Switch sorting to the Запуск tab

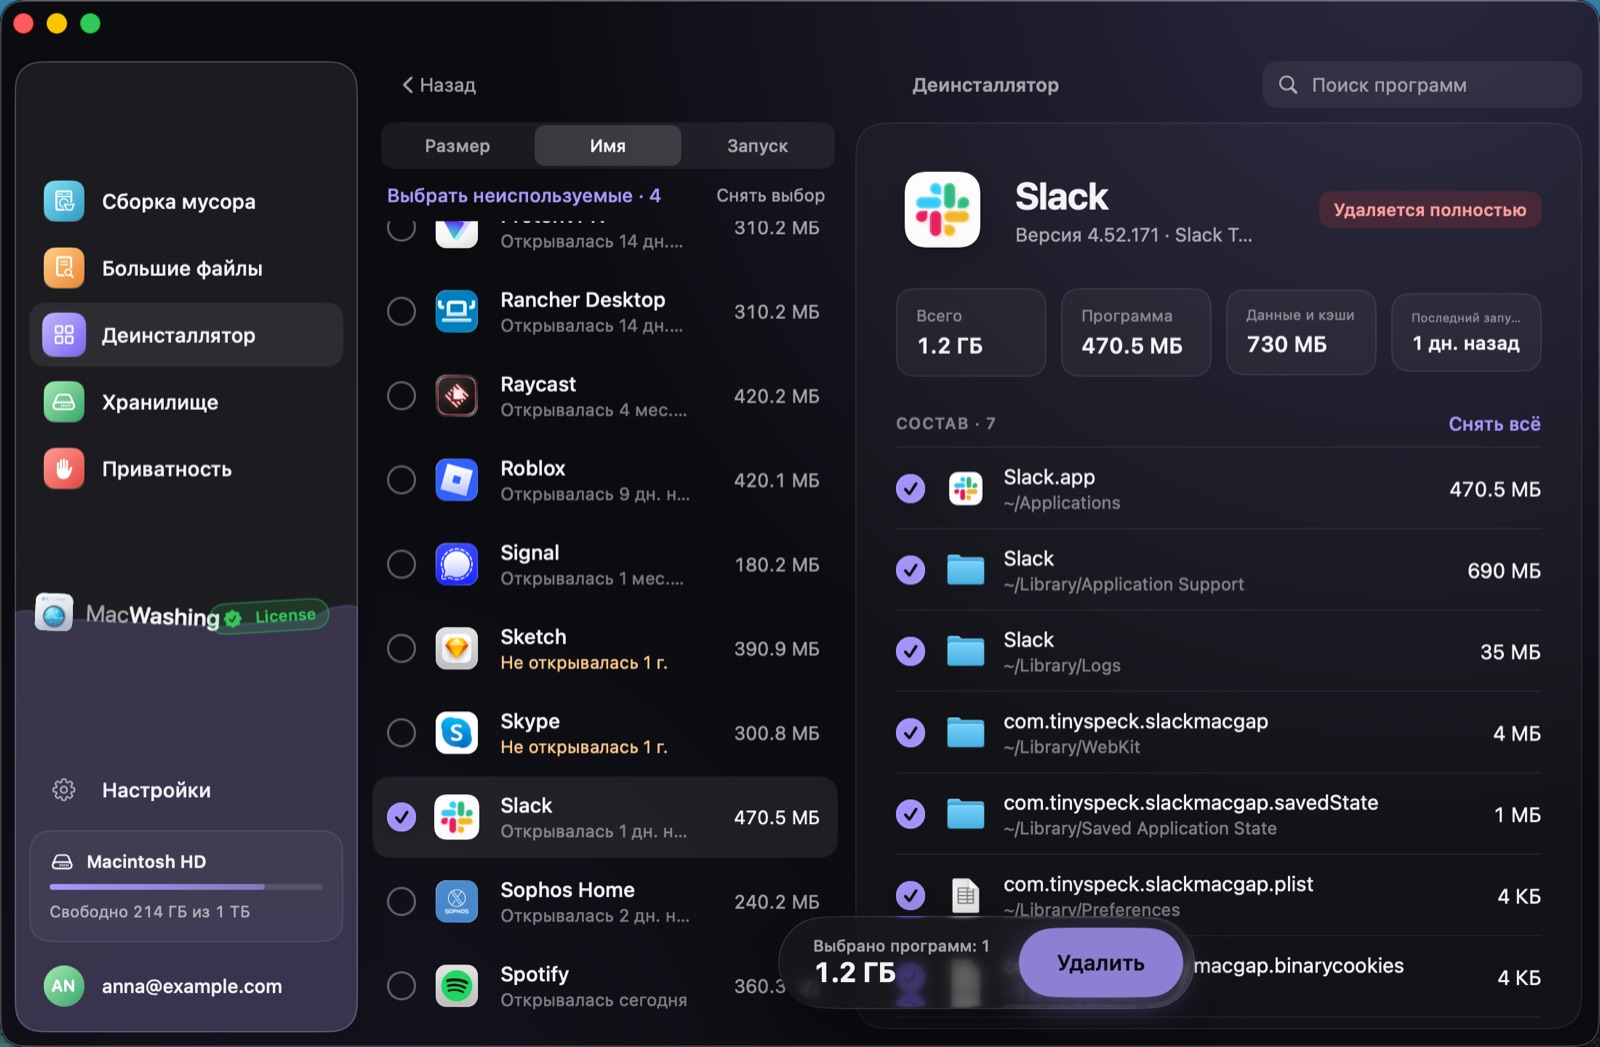coord(757,146)
